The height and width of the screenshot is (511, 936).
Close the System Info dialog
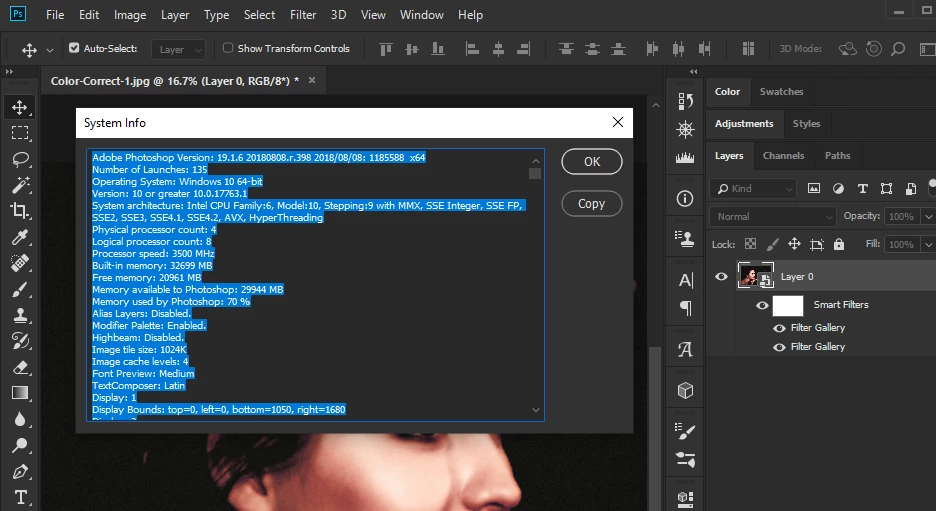coord(618,122)
